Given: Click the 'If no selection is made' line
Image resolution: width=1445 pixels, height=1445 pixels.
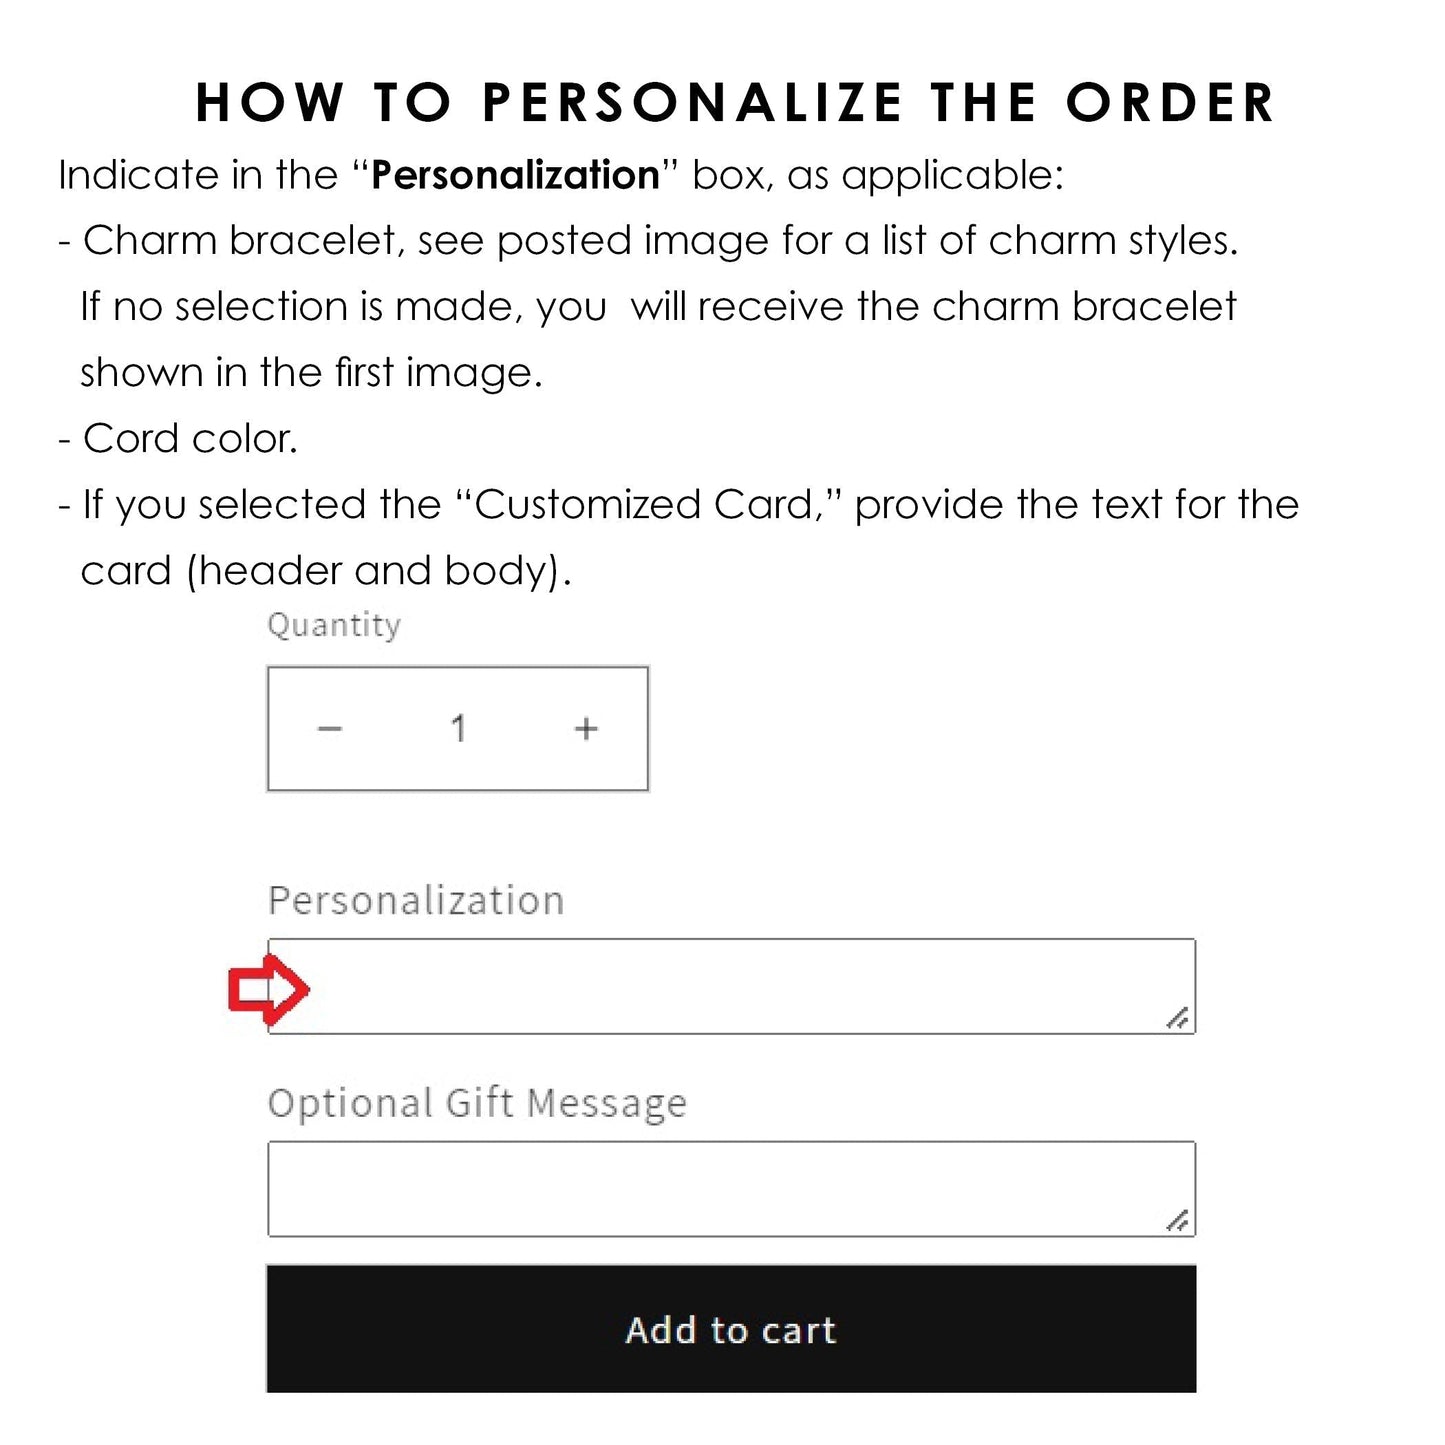Looking at the screenshot, I should 658,307.
